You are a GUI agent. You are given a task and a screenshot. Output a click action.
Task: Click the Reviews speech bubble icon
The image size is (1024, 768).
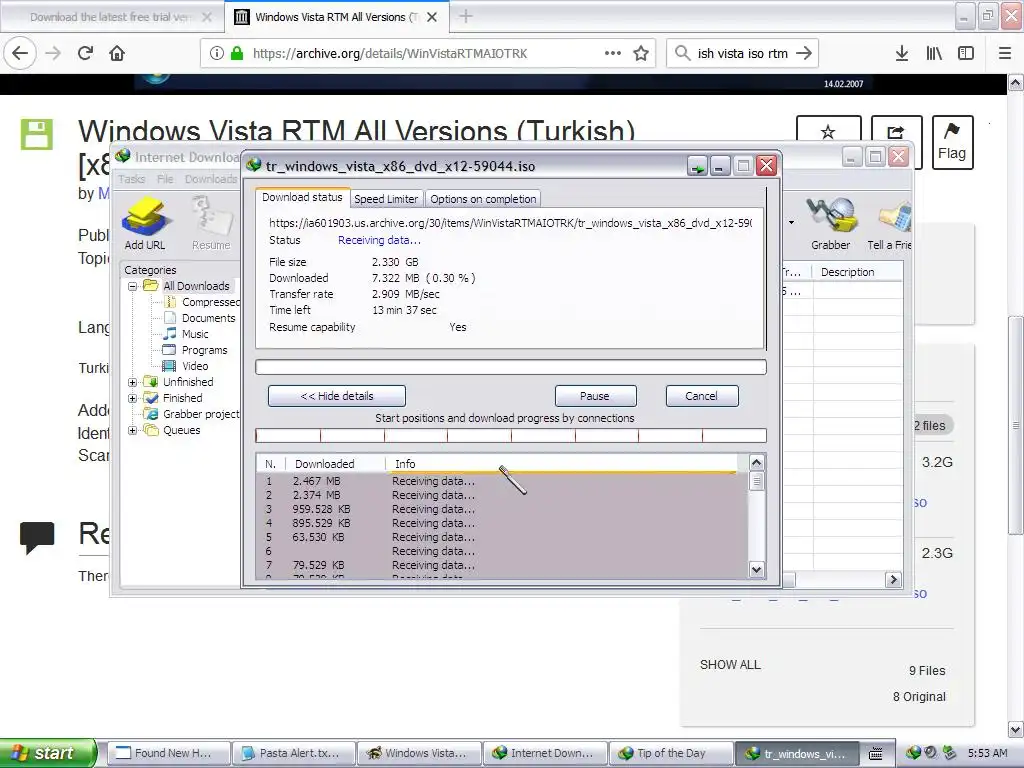pos(37,537)
